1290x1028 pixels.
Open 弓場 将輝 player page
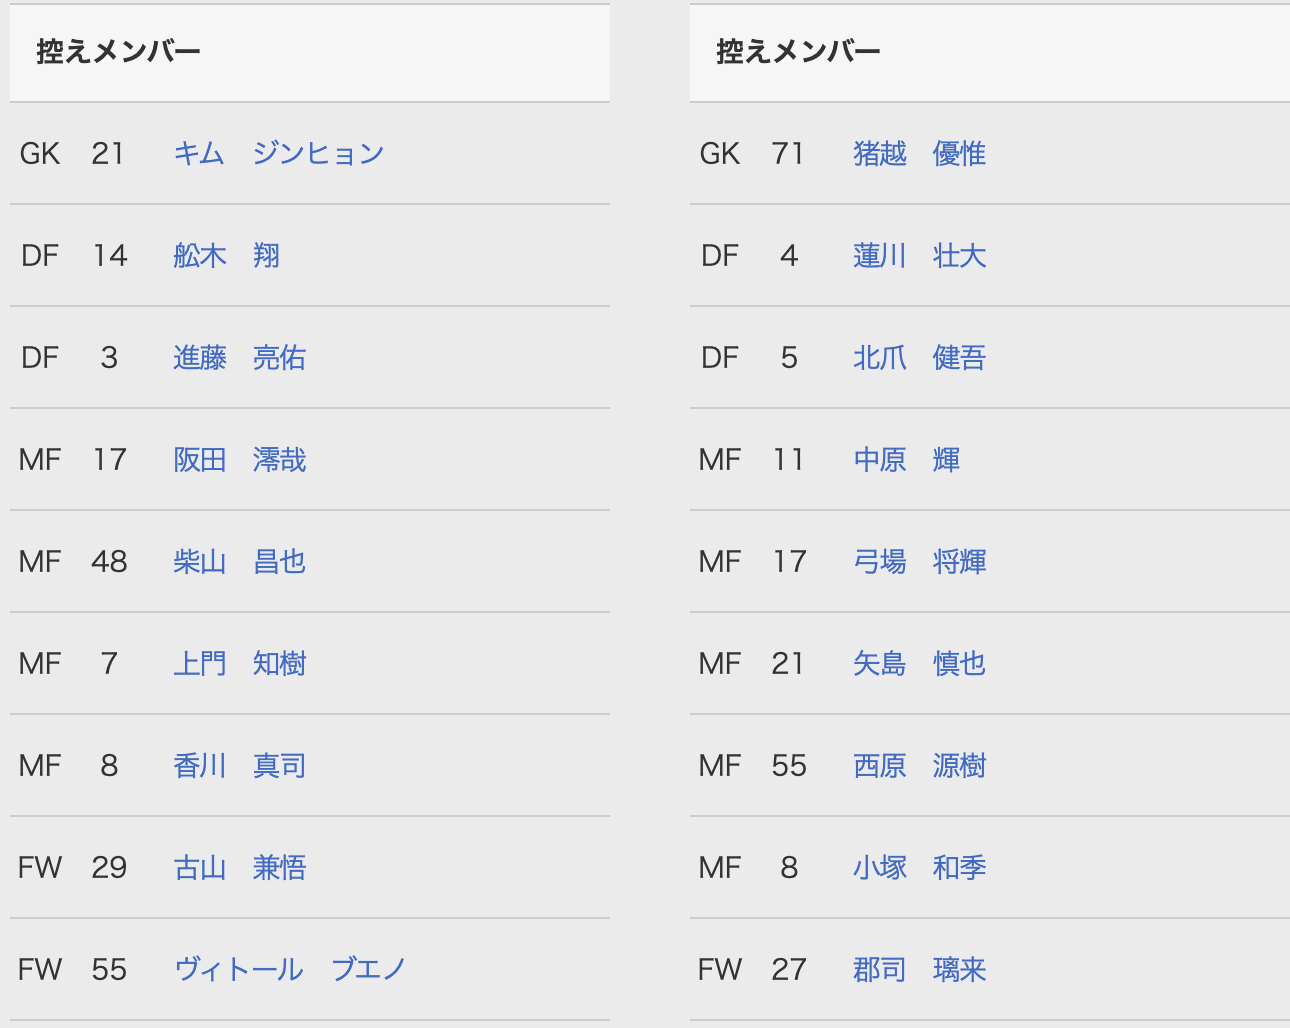[x=919, y=561]
